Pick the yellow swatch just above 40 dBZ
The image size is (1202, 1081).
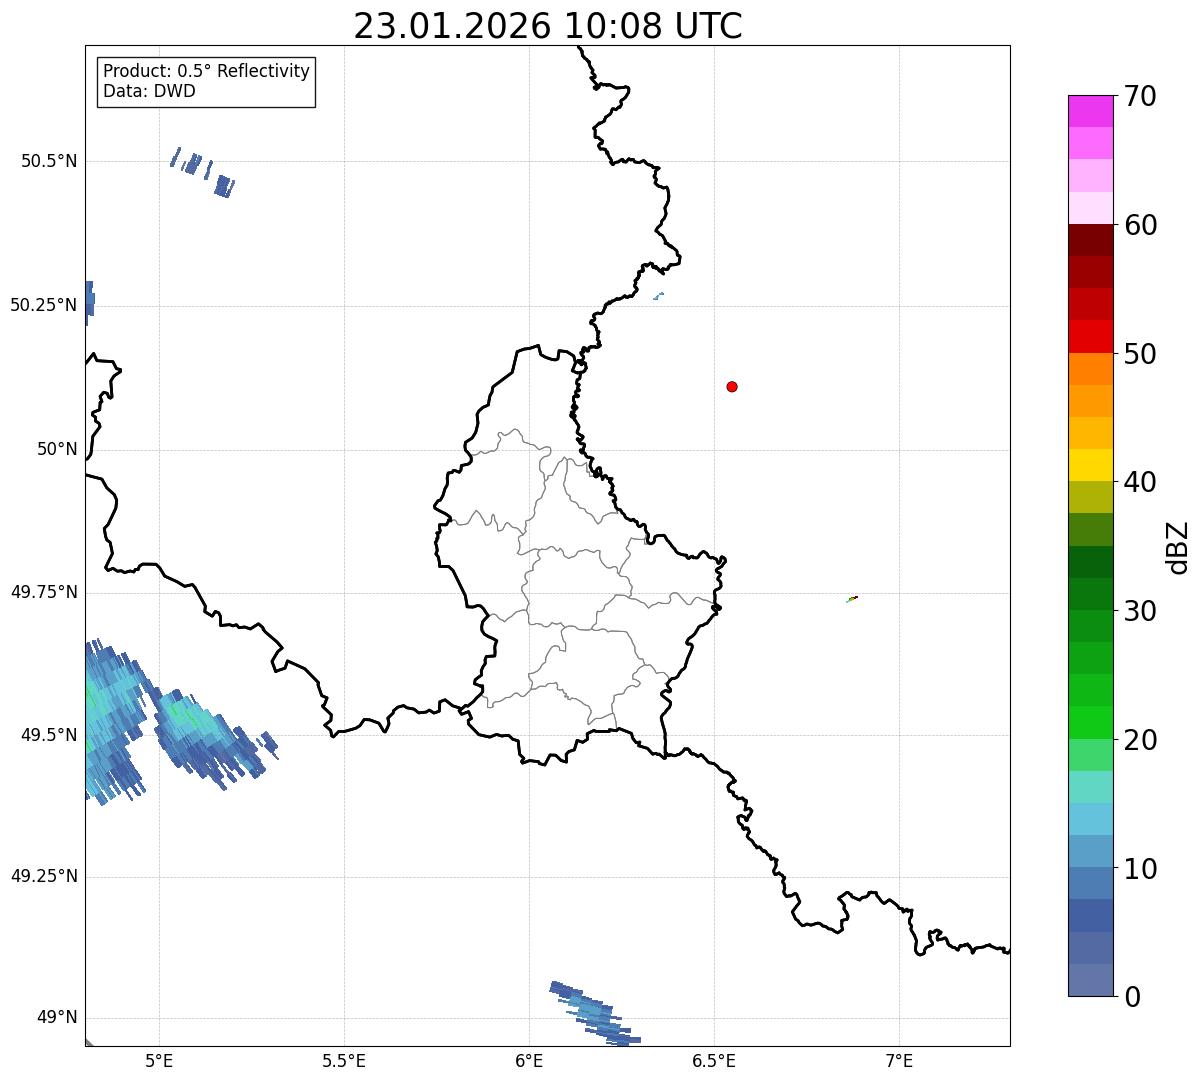pos(1090,465)
